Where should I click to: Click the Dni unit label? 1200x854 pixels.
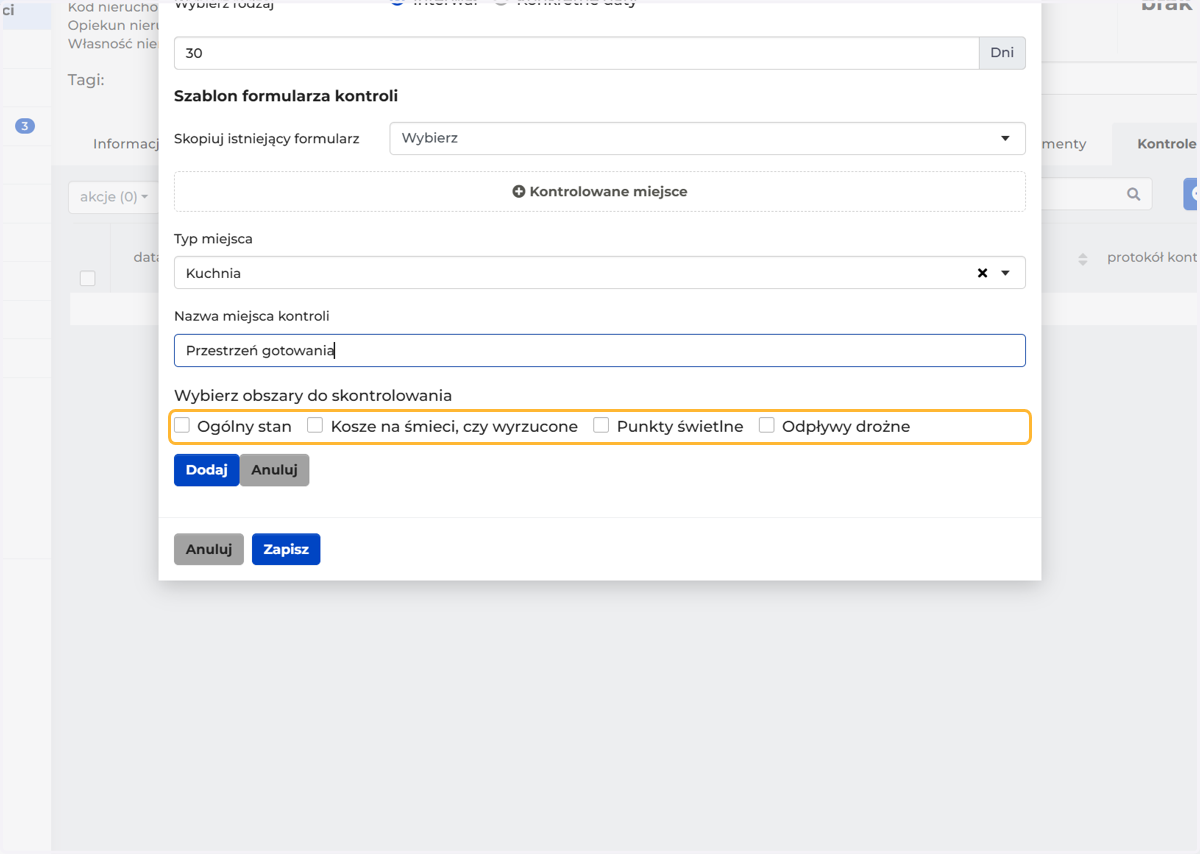tap(1002, 53)
